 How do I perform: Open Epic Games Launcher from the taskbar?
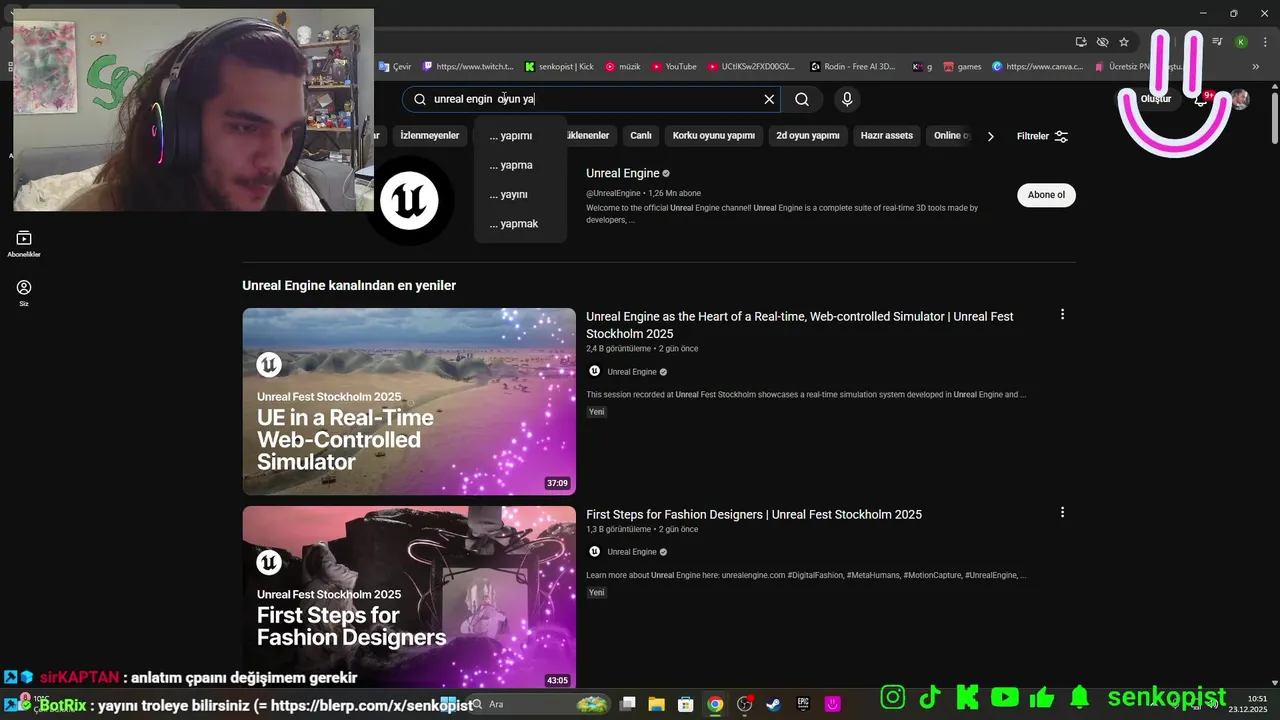(803, 704)
